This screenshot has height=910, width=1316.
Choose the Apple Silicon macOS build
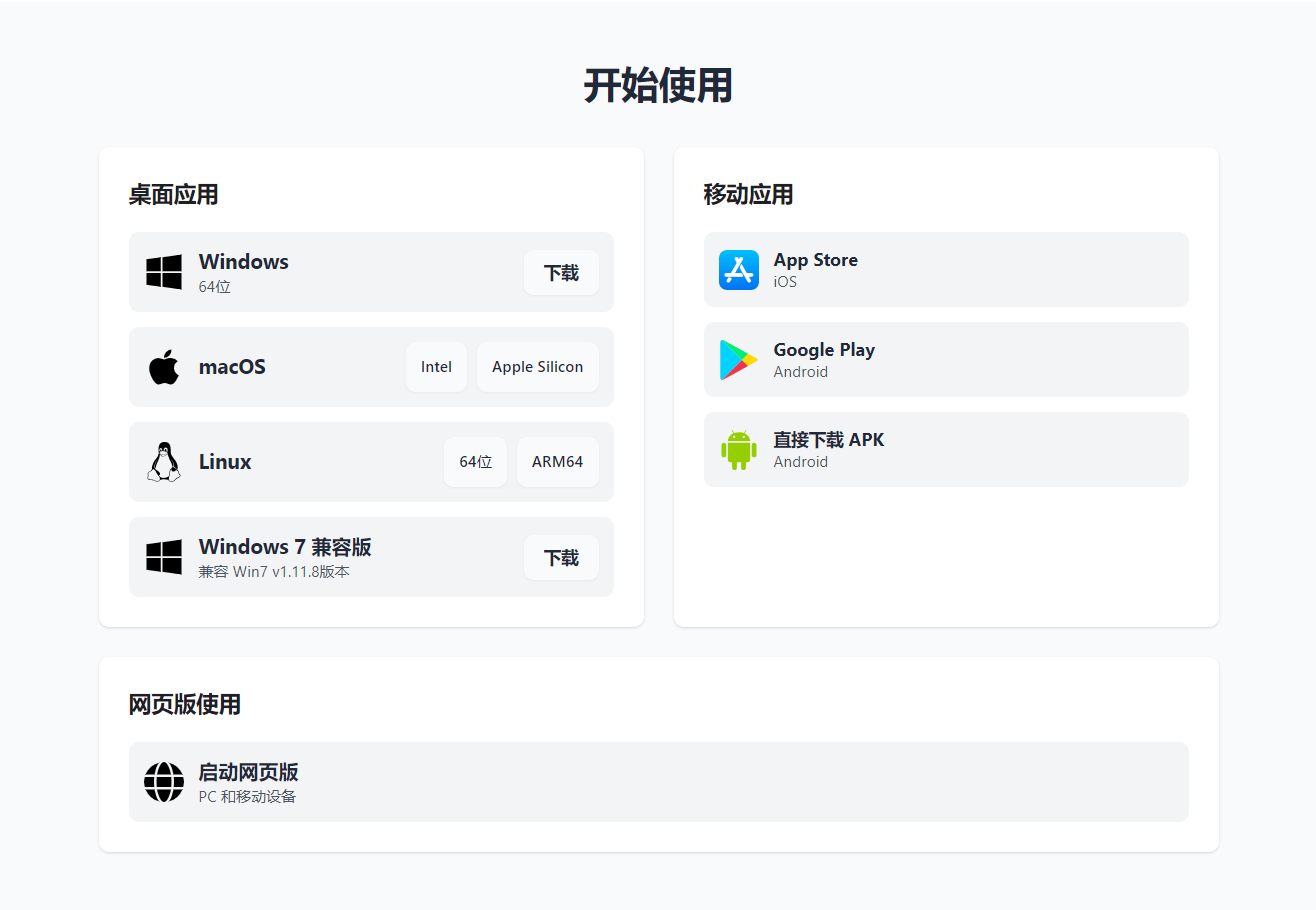(x=537, y=367)
